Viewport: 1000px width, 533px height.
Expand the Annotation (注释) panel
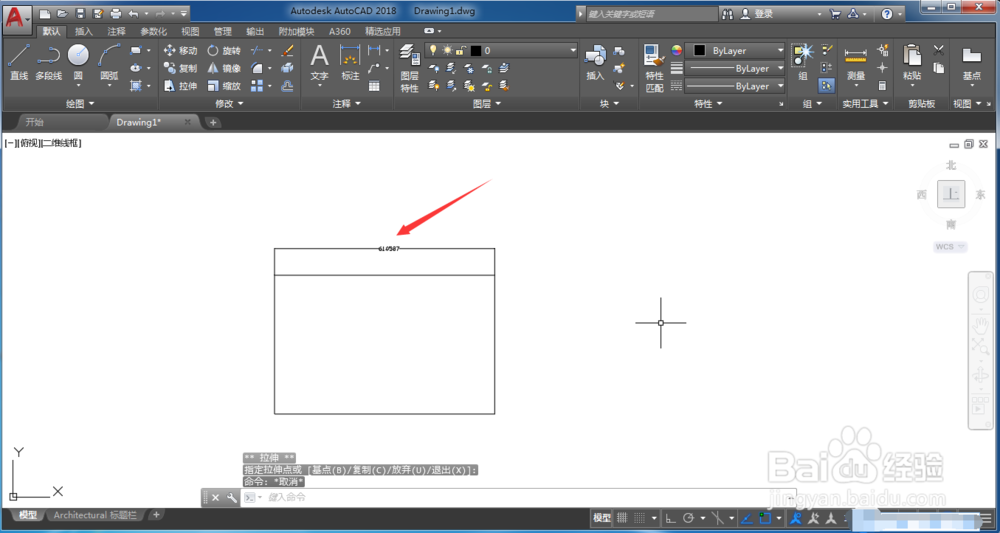pos(346,103)
